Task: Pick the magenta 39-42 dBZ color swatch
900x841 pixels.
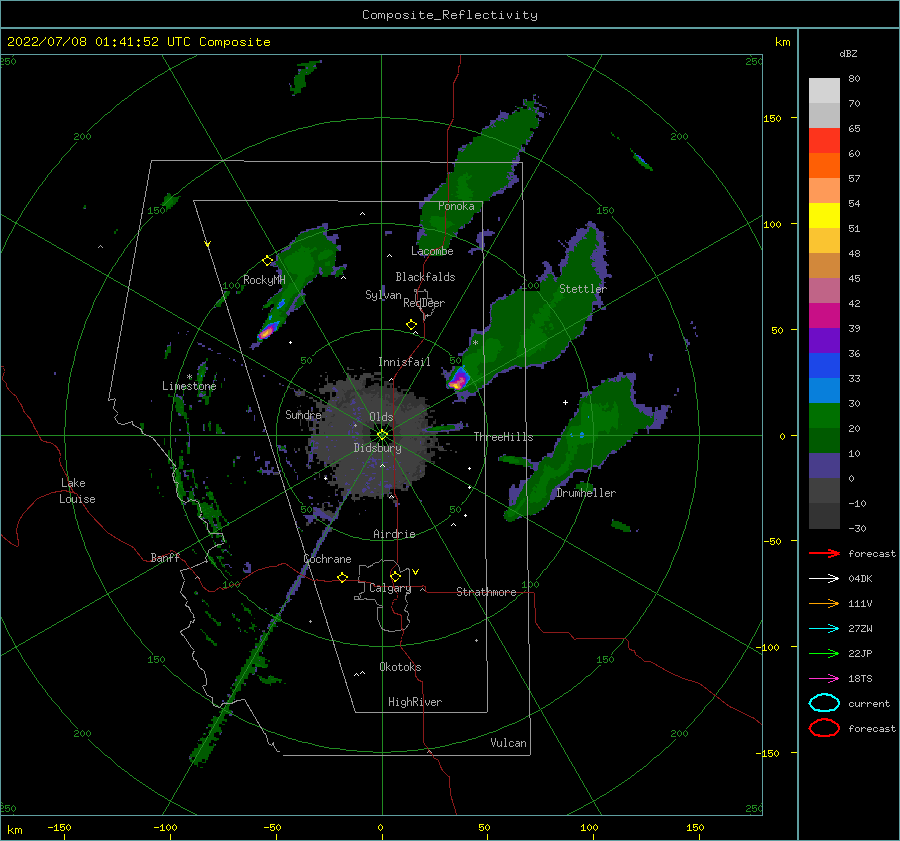Action: (824, 315)
